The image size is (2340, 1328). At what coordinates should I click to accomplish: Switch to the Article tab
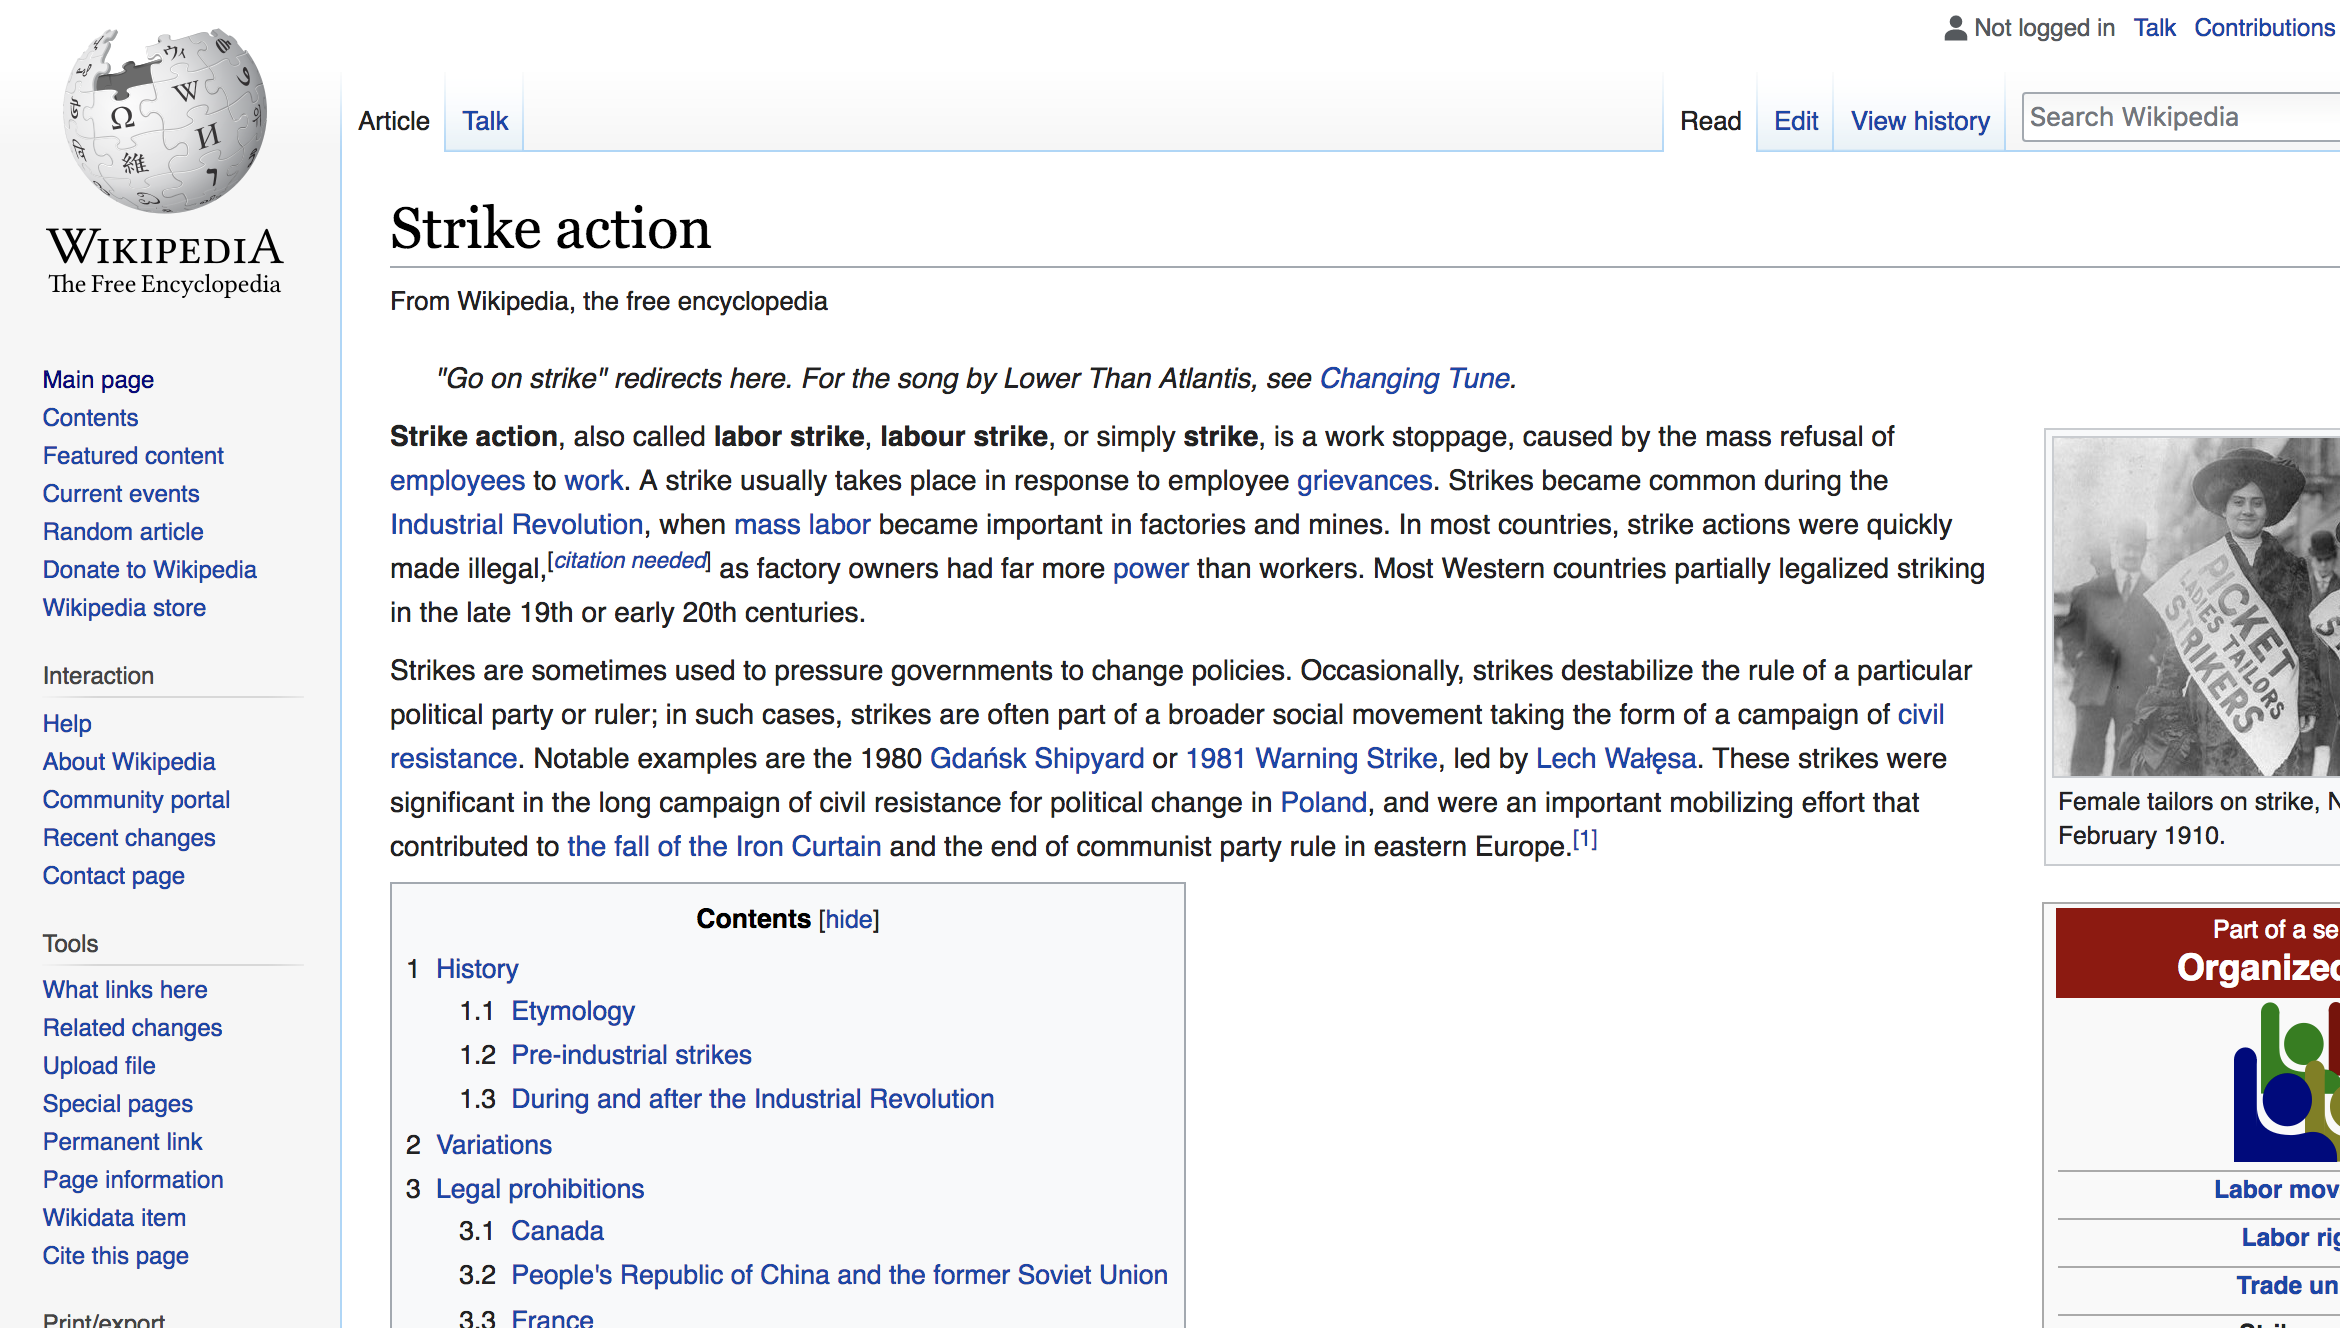click(394, 121)
